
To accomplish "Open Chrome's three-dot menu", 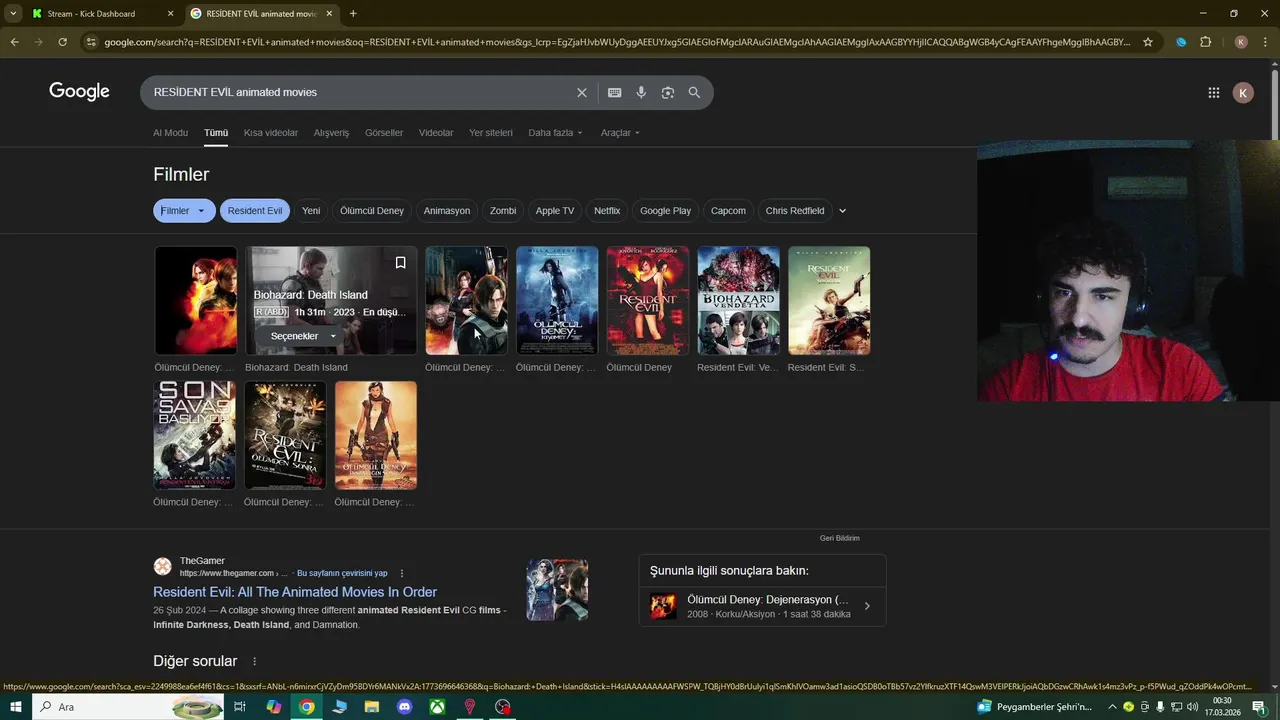I will tap(1265, 42).
